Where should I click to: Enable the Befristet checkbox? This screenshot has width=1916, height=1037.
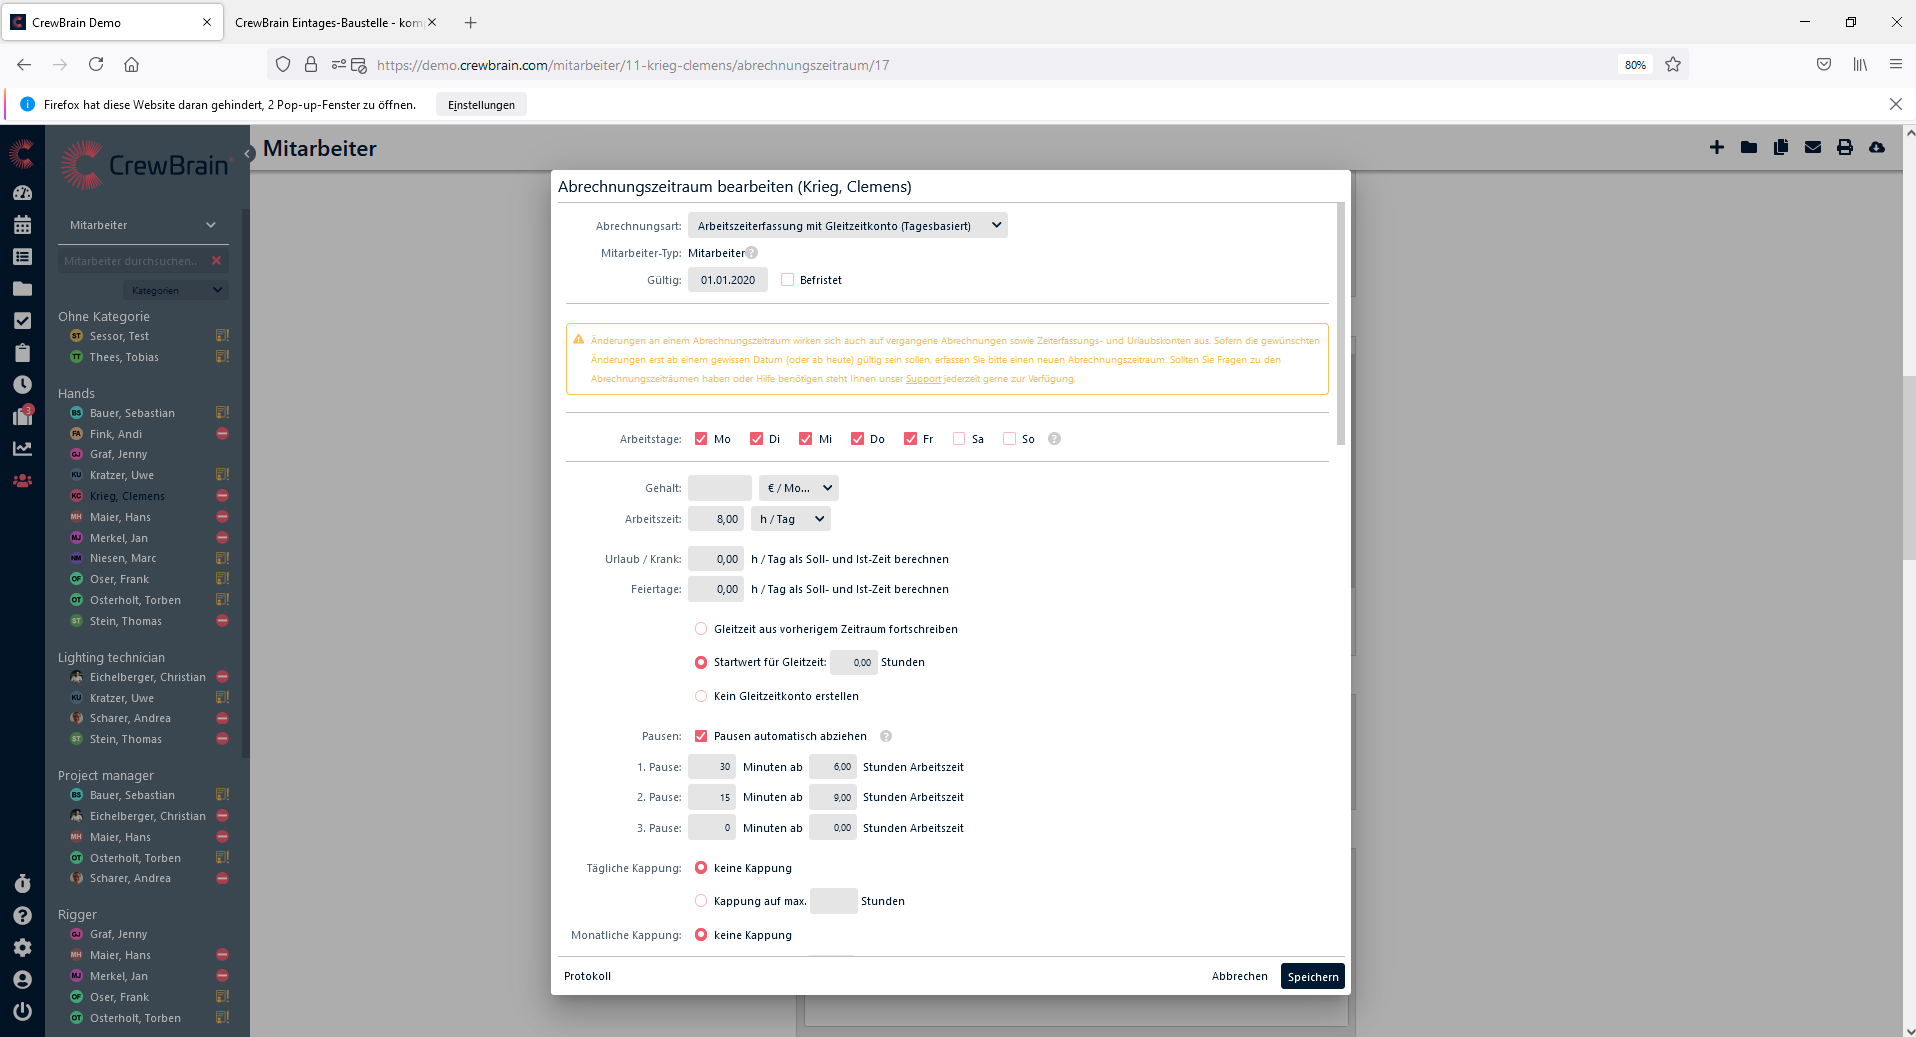[x=787, y=280]
